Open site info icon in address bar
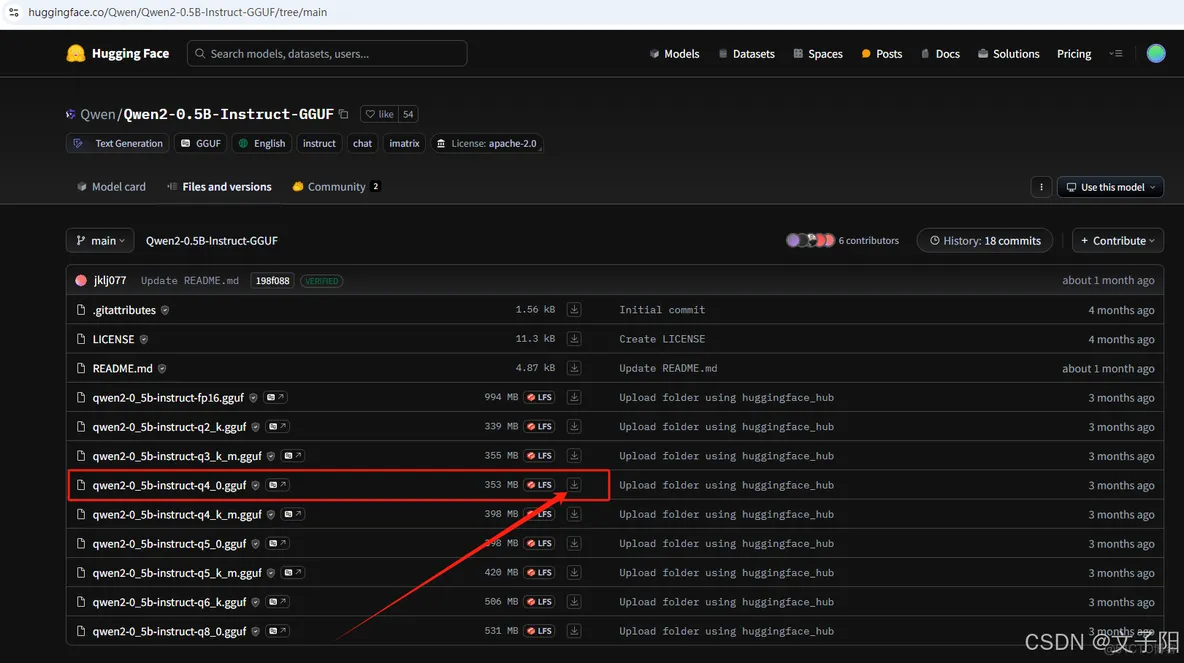 [13, 12]
